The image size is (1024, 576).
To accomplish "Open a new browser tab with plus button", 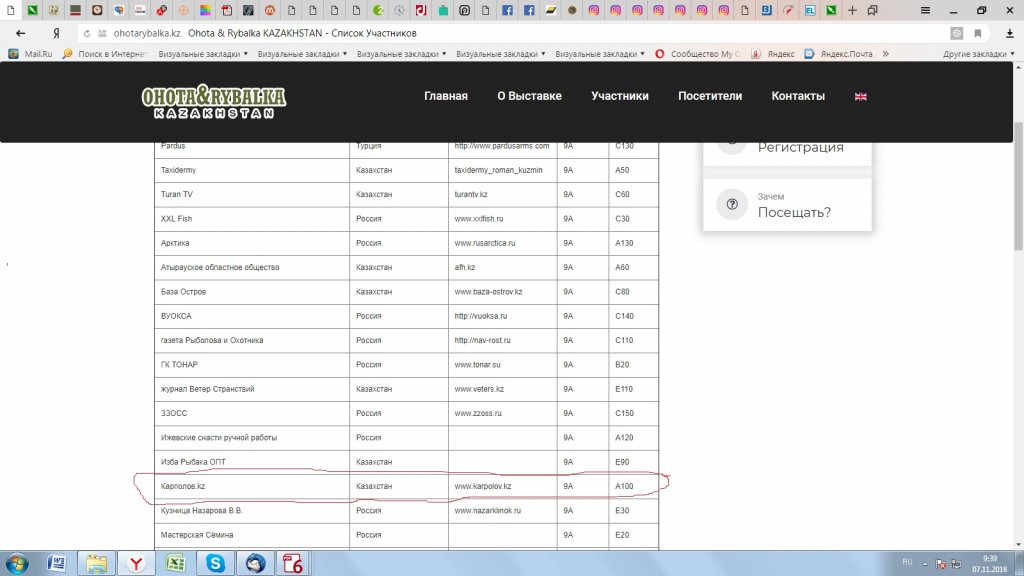I will coord(852,10).
